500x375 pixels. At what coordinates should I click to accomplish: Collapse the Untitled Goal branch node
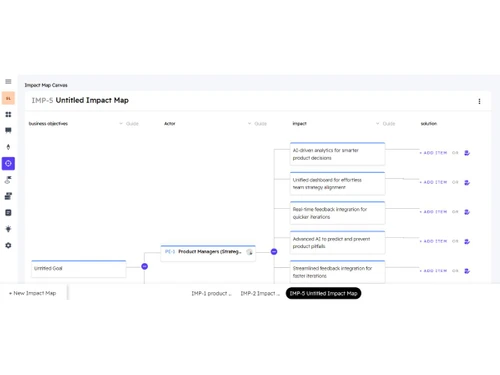coord(144,266)
